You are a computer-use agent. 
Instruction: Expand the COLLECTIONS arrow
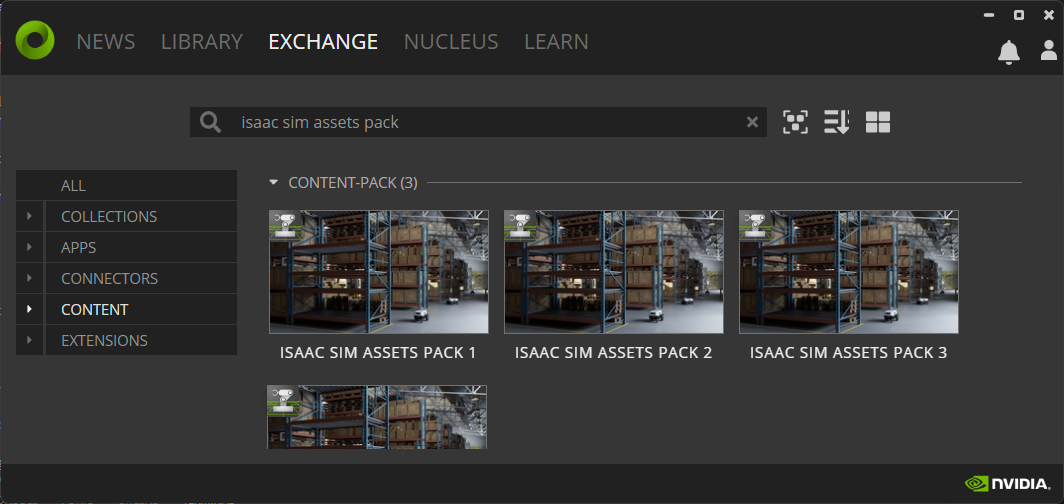29,216
